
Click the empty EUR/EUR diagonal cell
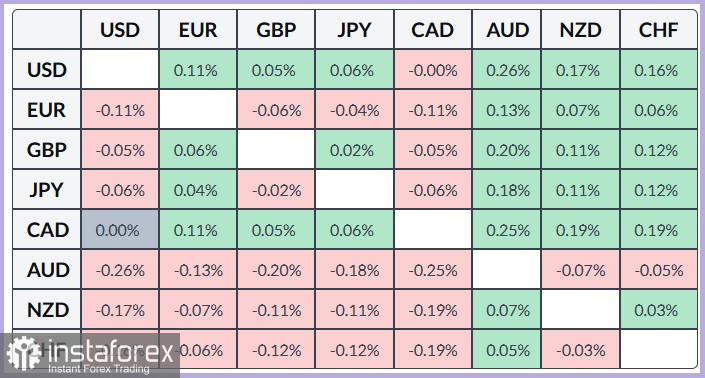(198, 110)
